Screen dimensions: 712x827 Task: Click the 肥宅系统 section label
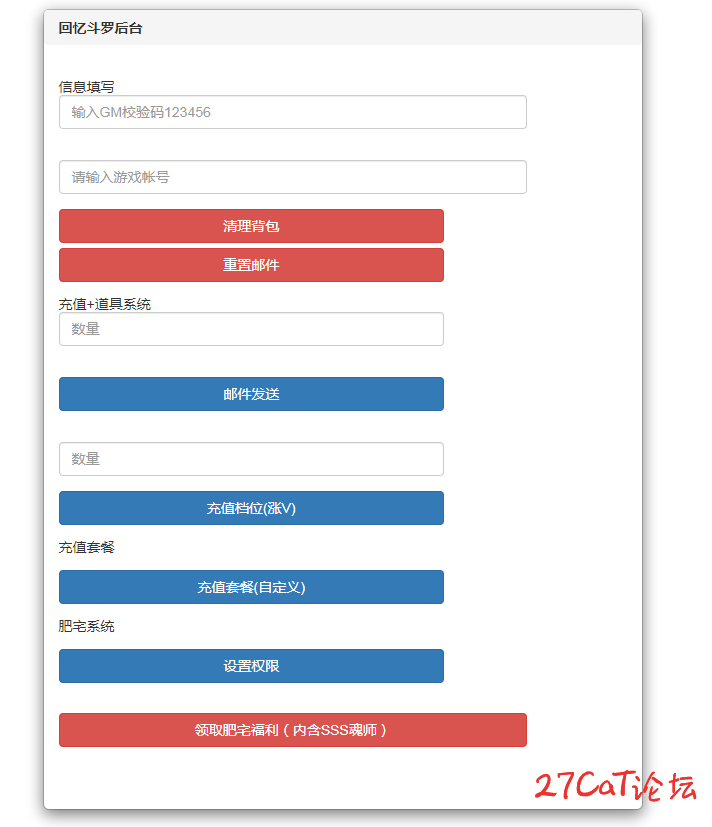86,626
